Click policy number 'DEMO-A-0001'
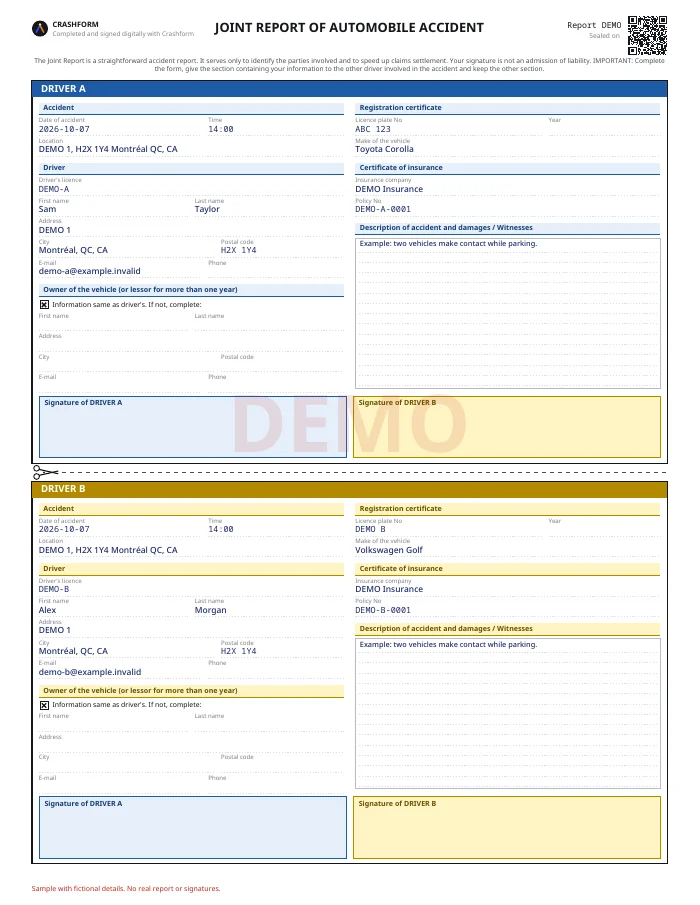This screenshot has height=905, width=700. point(383,210)
